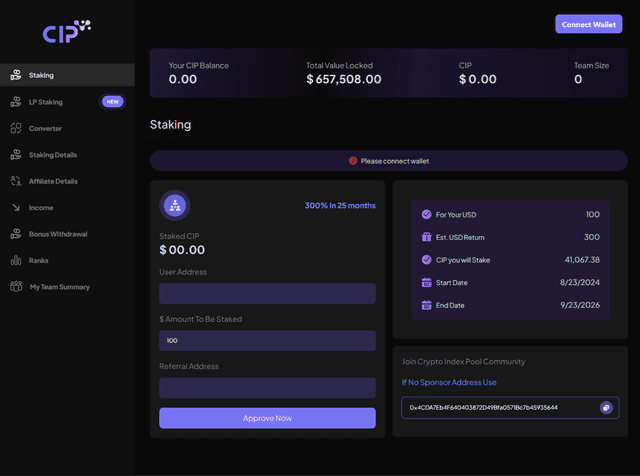
Task: Click the Income arrow icon
Action: tap(16, 208)
